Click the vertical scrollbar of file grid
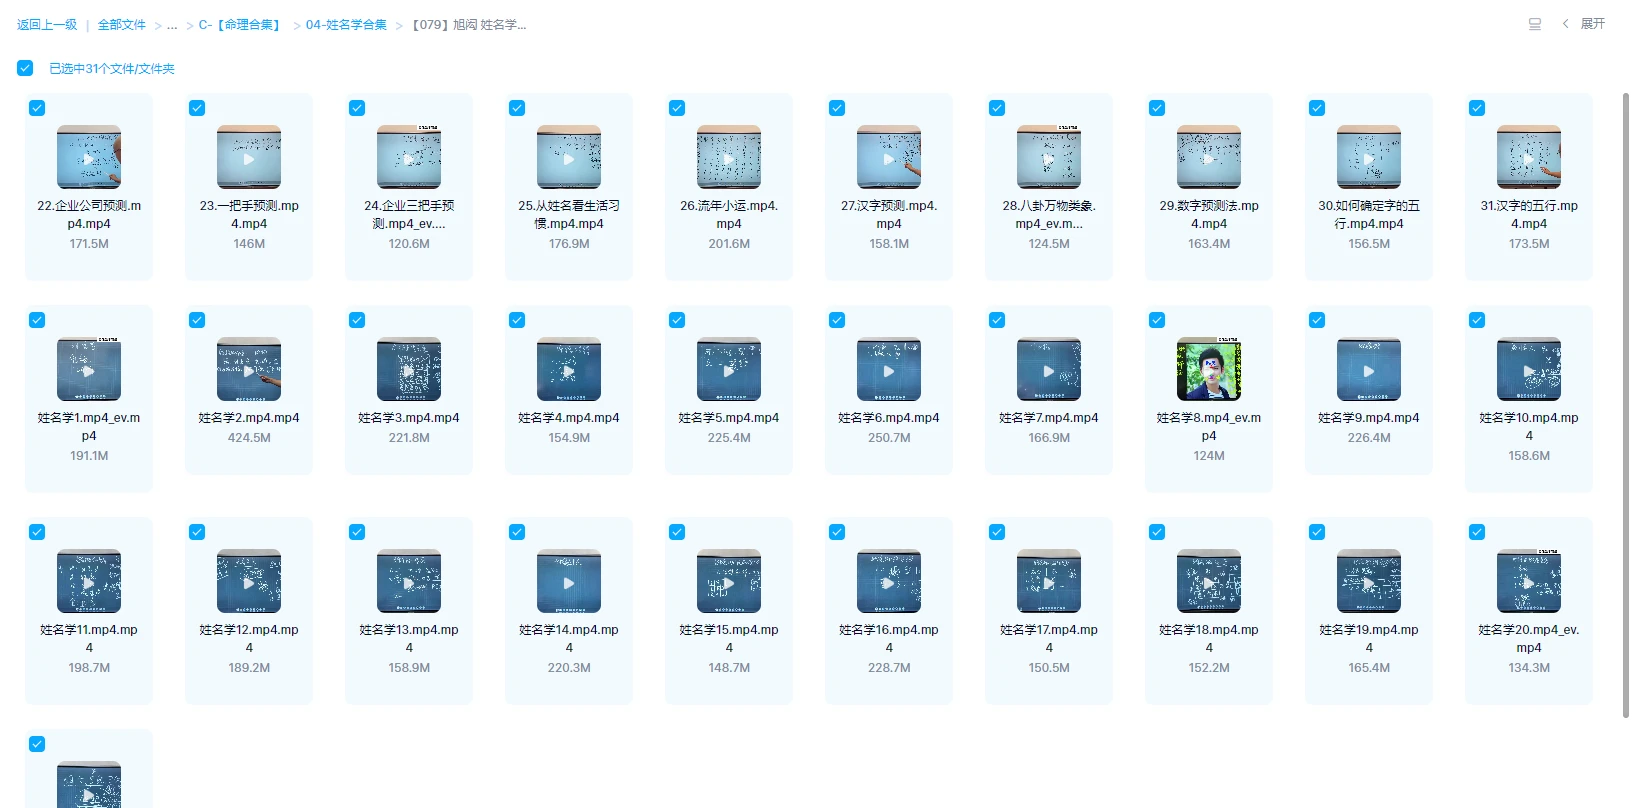 point(1626,405)
